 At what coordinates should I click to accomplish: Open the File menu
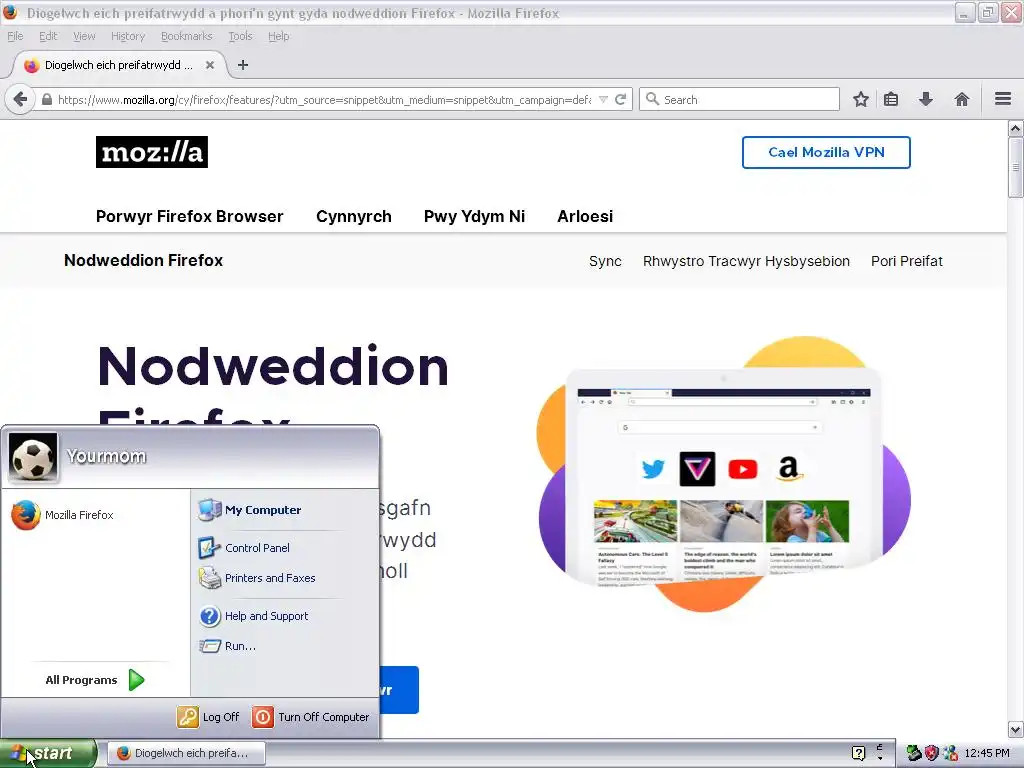pos(15,36)
